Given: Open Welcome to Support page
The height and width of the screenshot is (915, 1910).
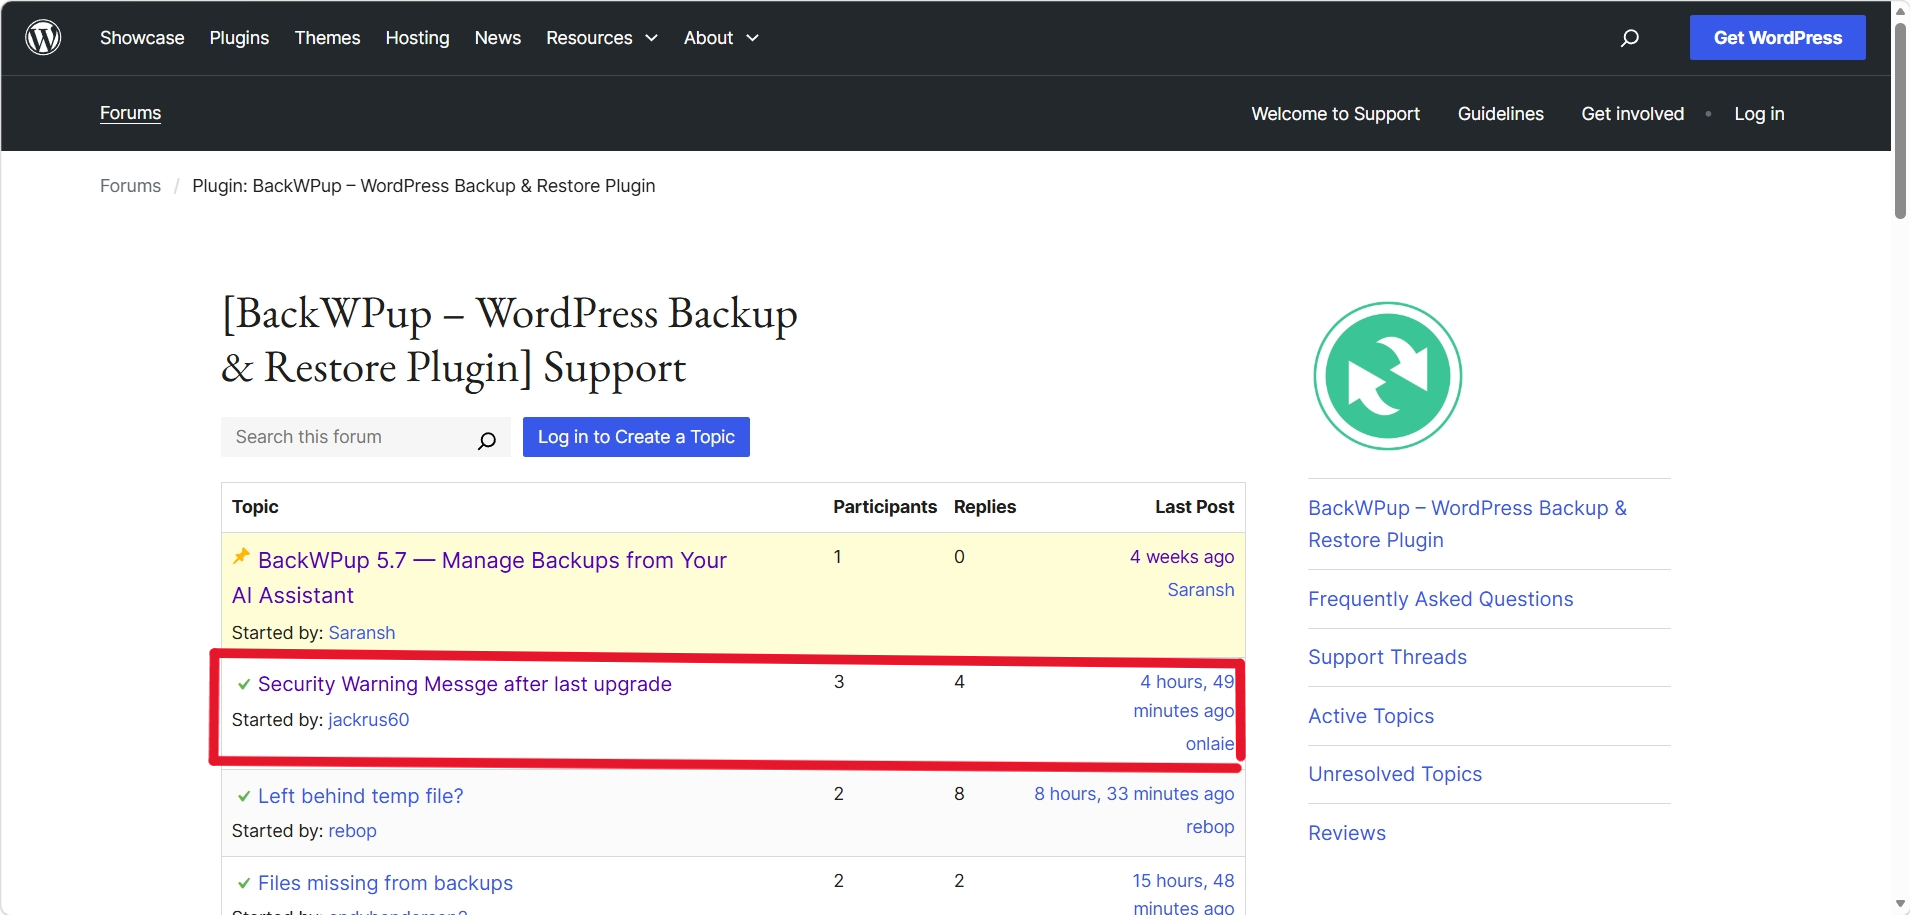Looking at the screenshot, I should tap(1335, 114).
